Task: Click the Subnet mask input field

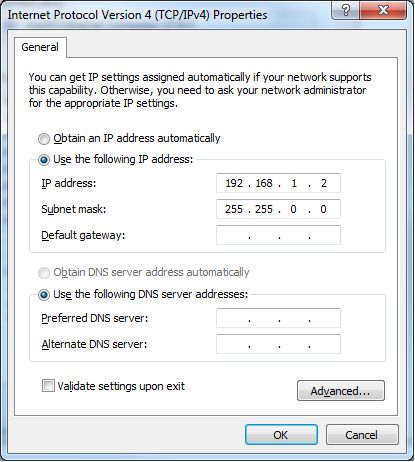Action: (x=278, y=209)
